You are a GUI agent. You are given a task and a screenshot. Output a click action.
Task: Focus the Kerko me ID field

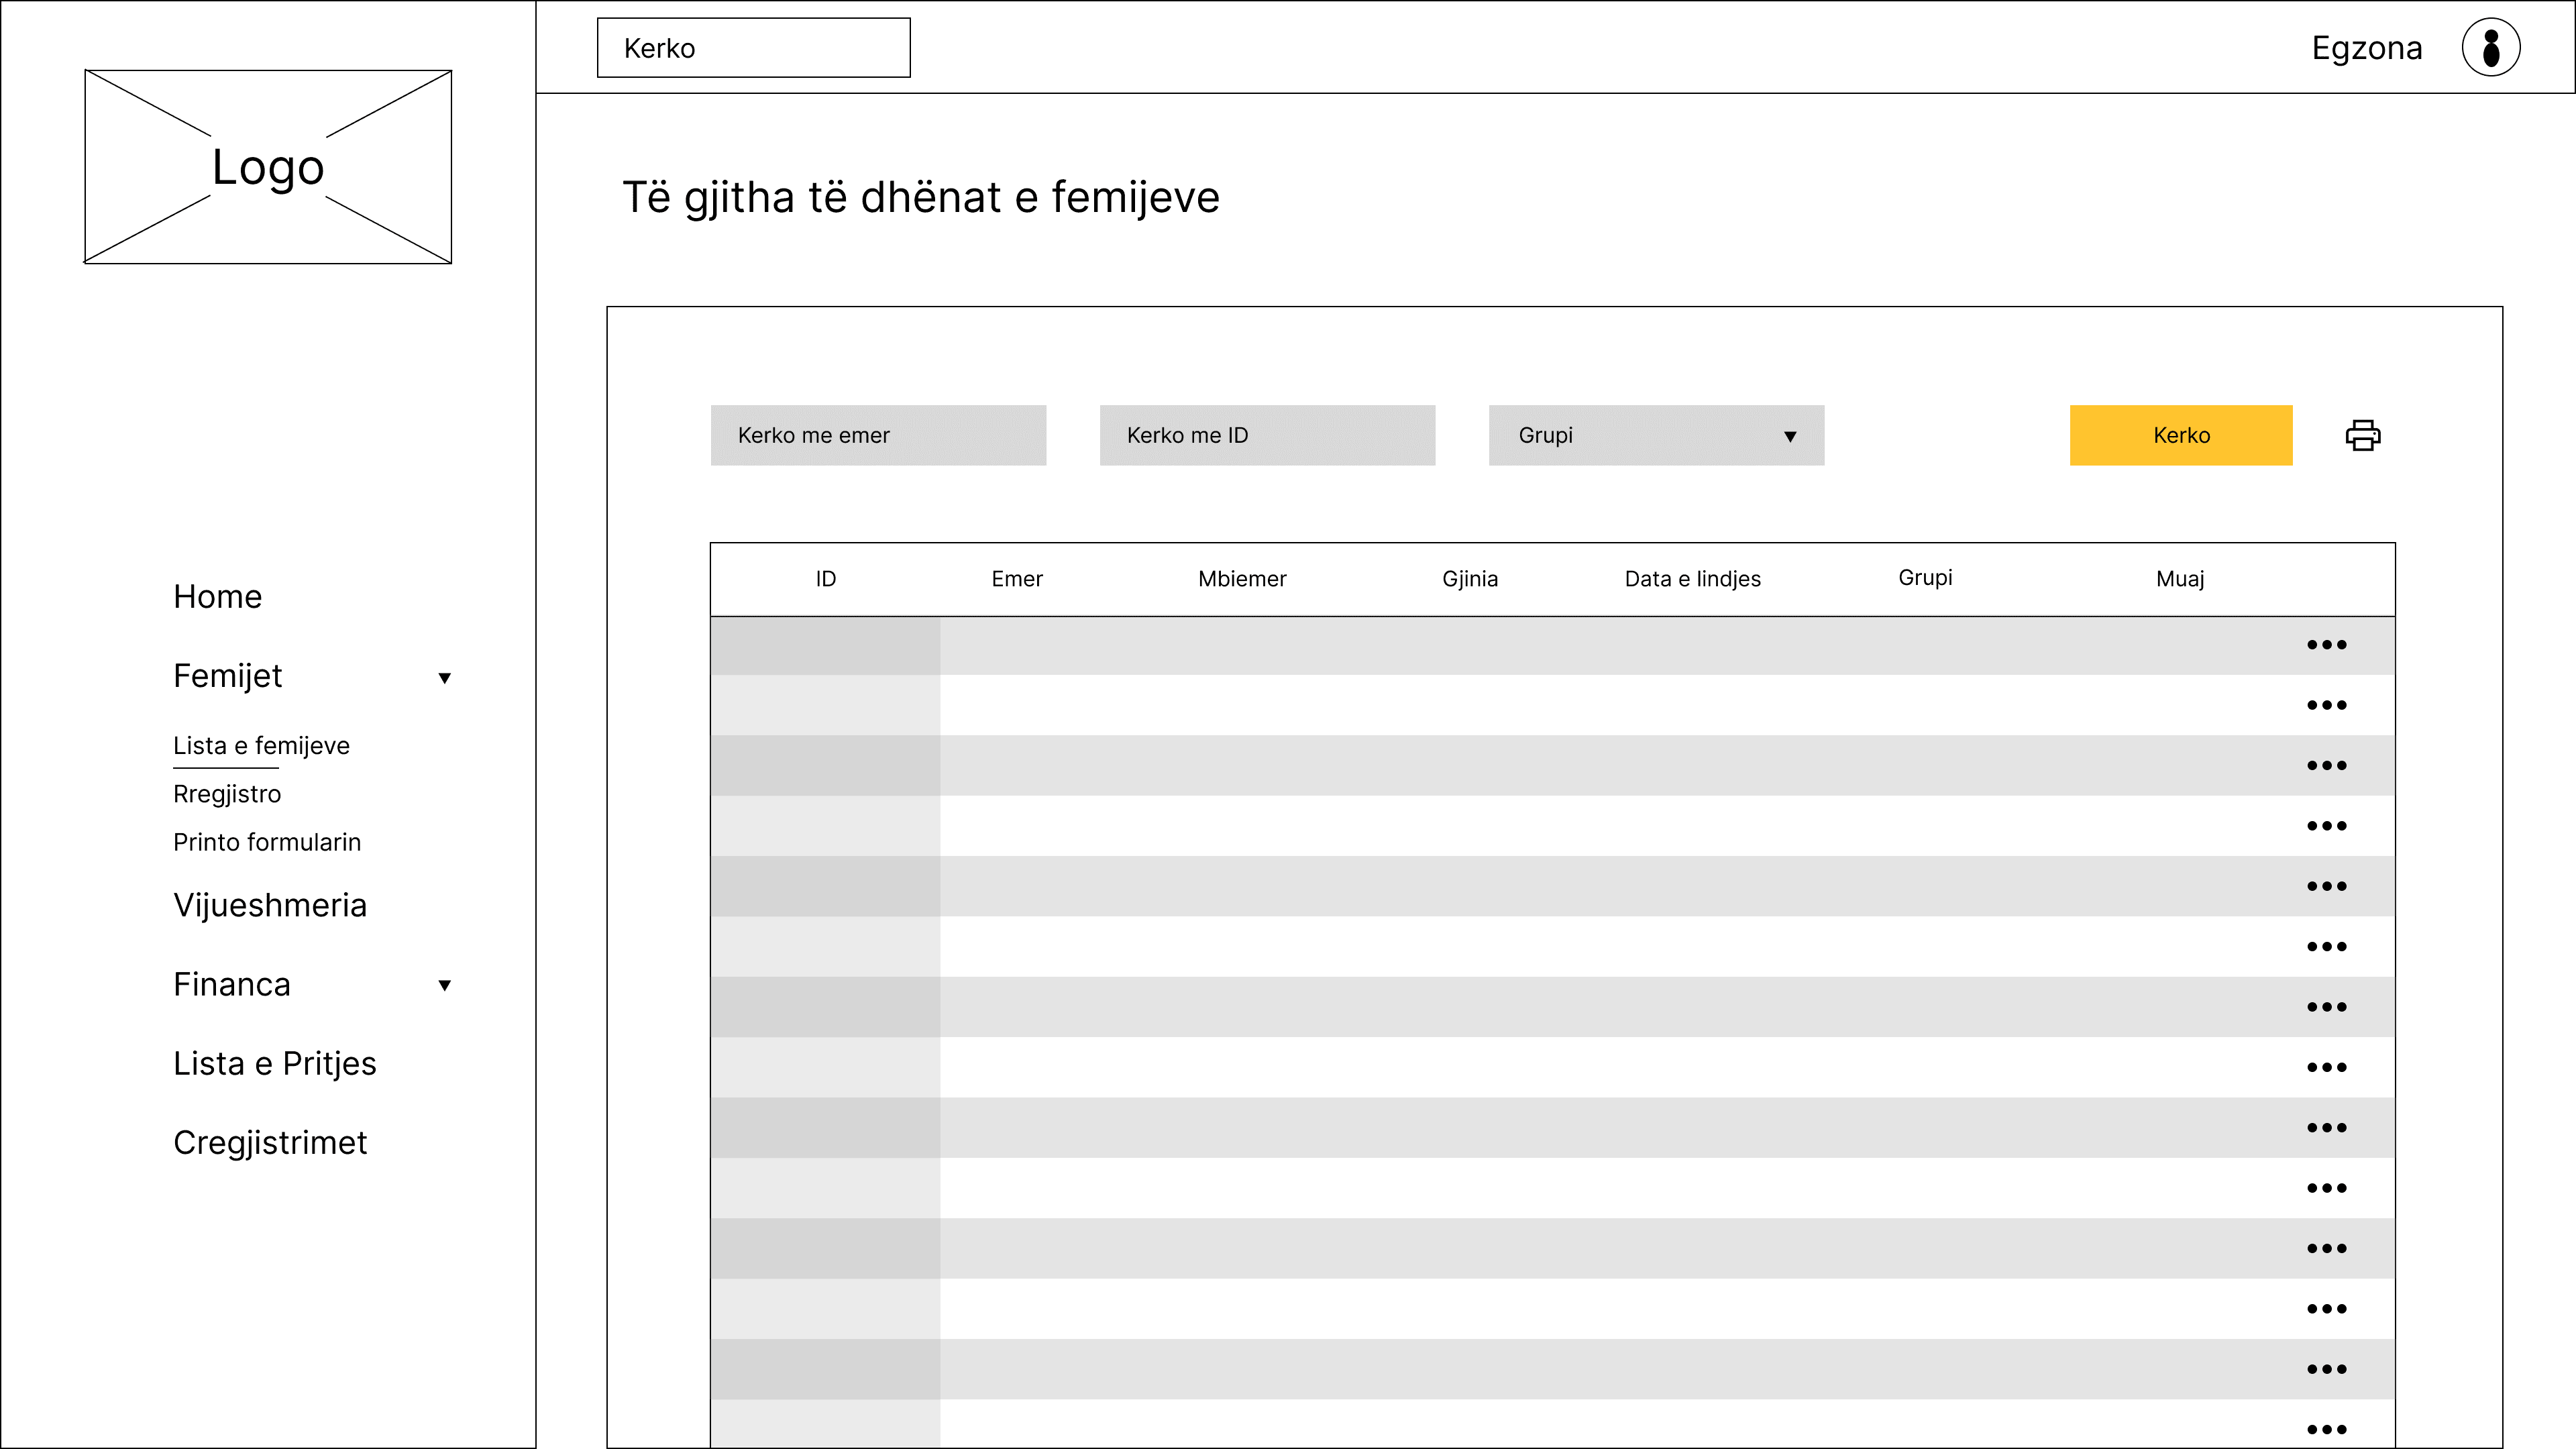(x=1267, y=435)
